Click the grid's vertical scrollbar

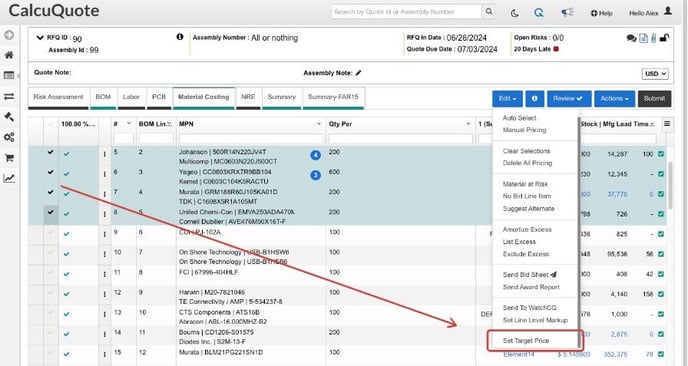click(670, 185)
